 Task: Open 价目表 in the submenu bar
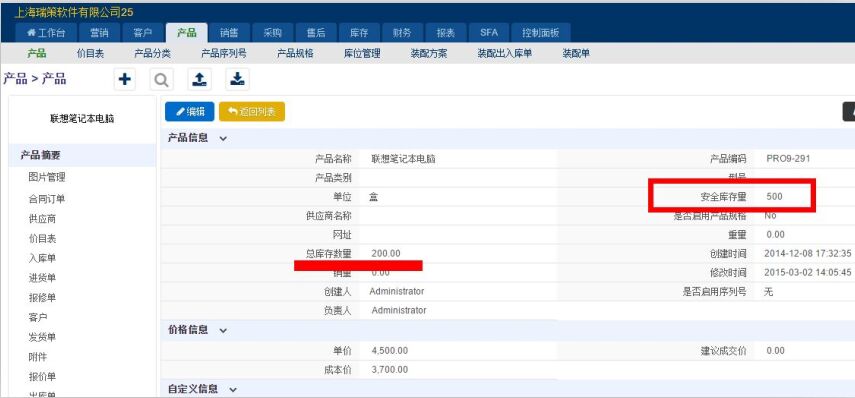(91, 53)
